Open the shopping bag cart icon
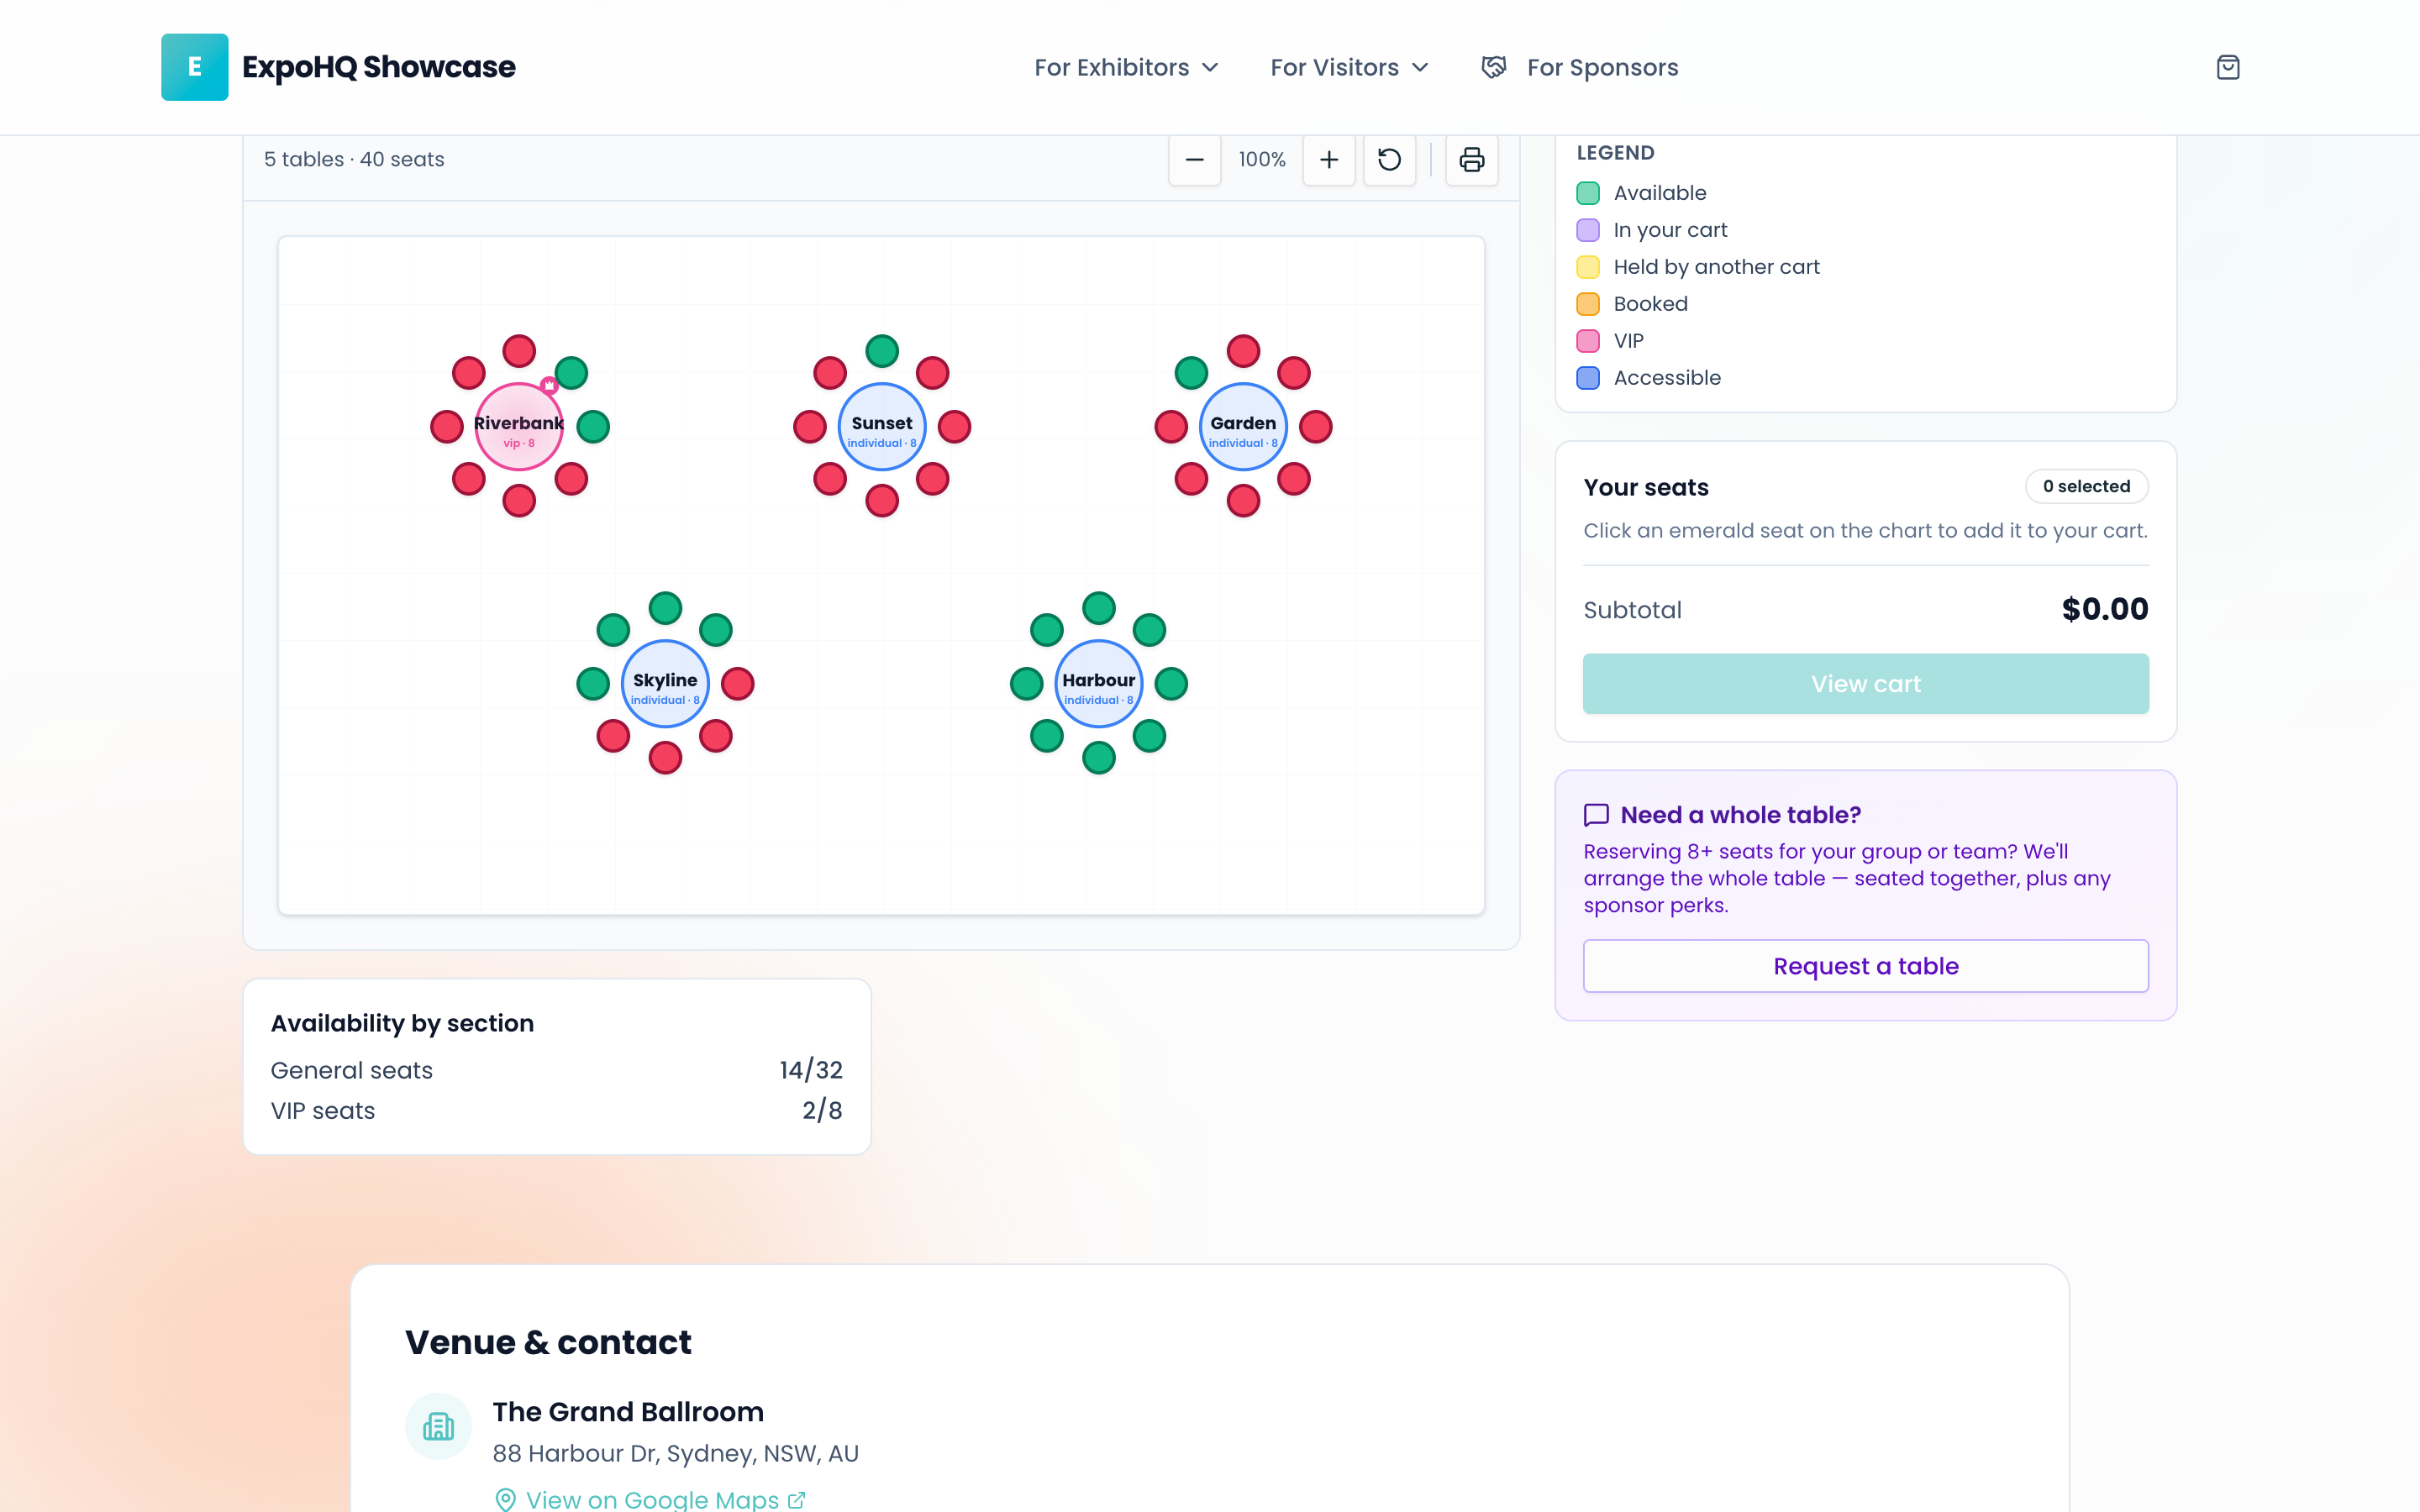This screenshot has width=2420, height=1512. tap(2228, 67)
